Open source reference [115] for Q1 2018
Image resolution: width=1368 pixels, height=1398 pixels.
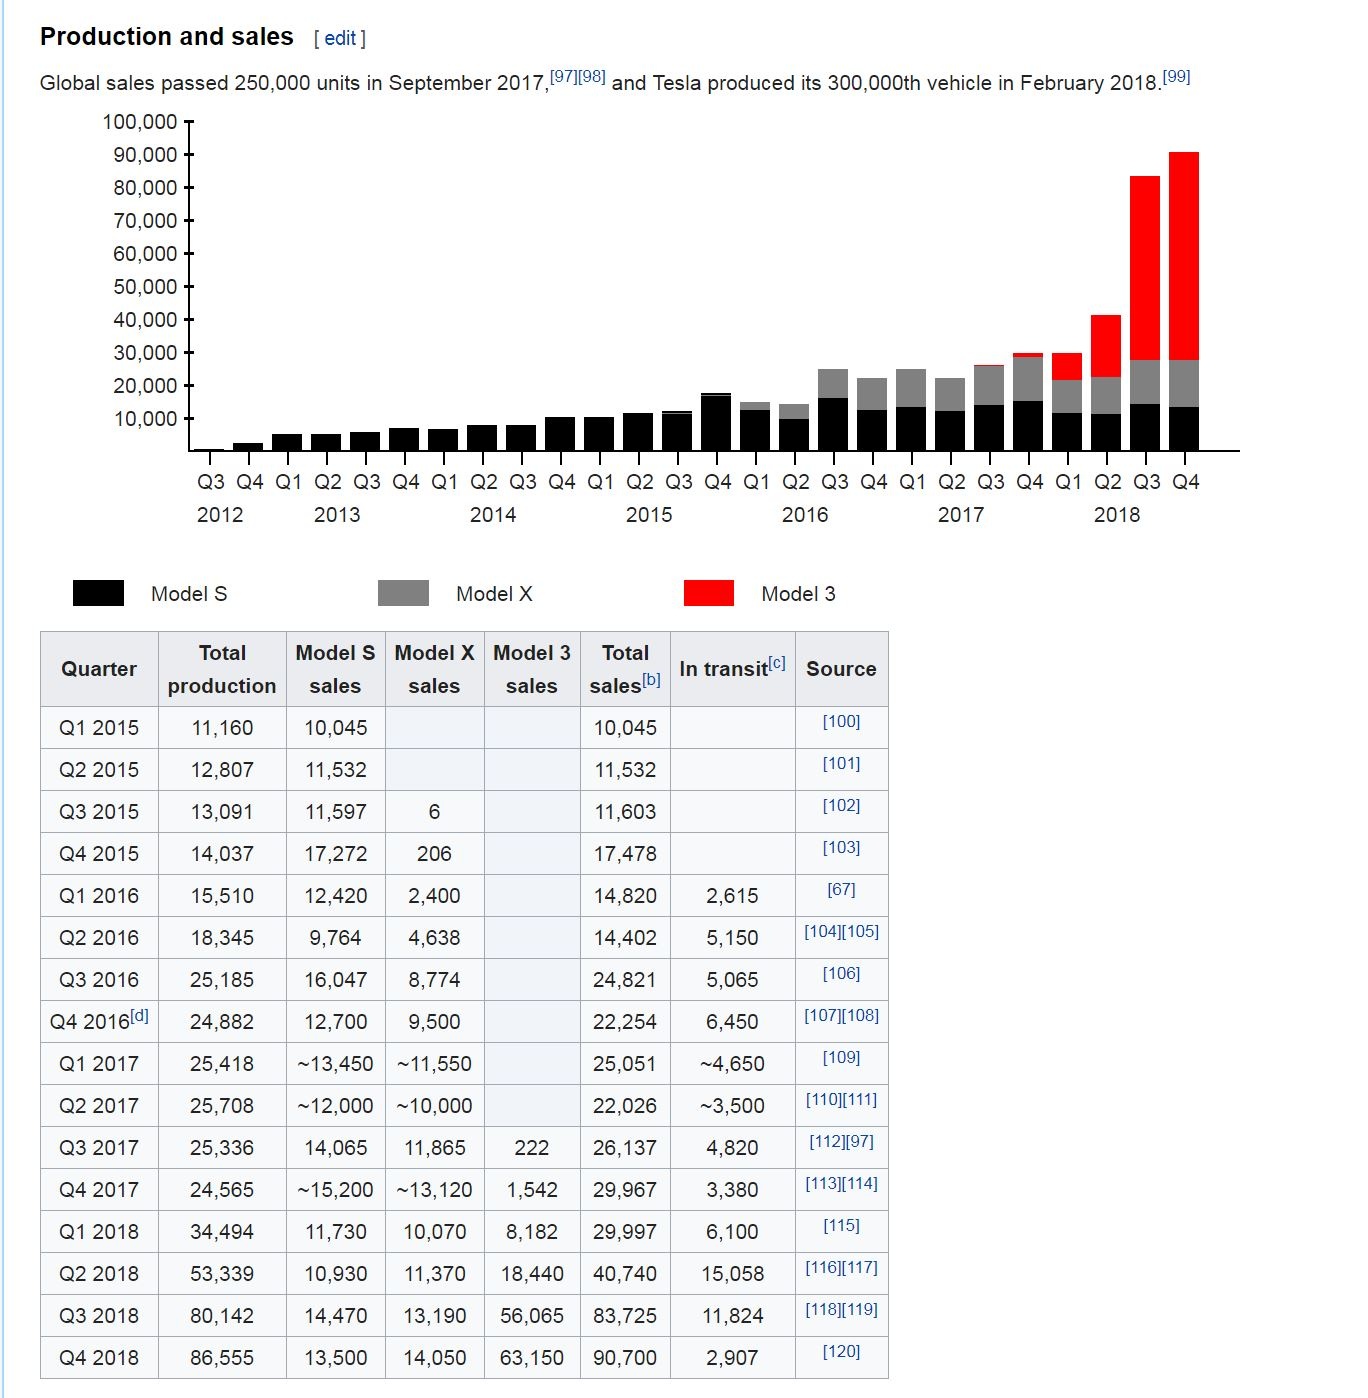(x=841, y=1225)
